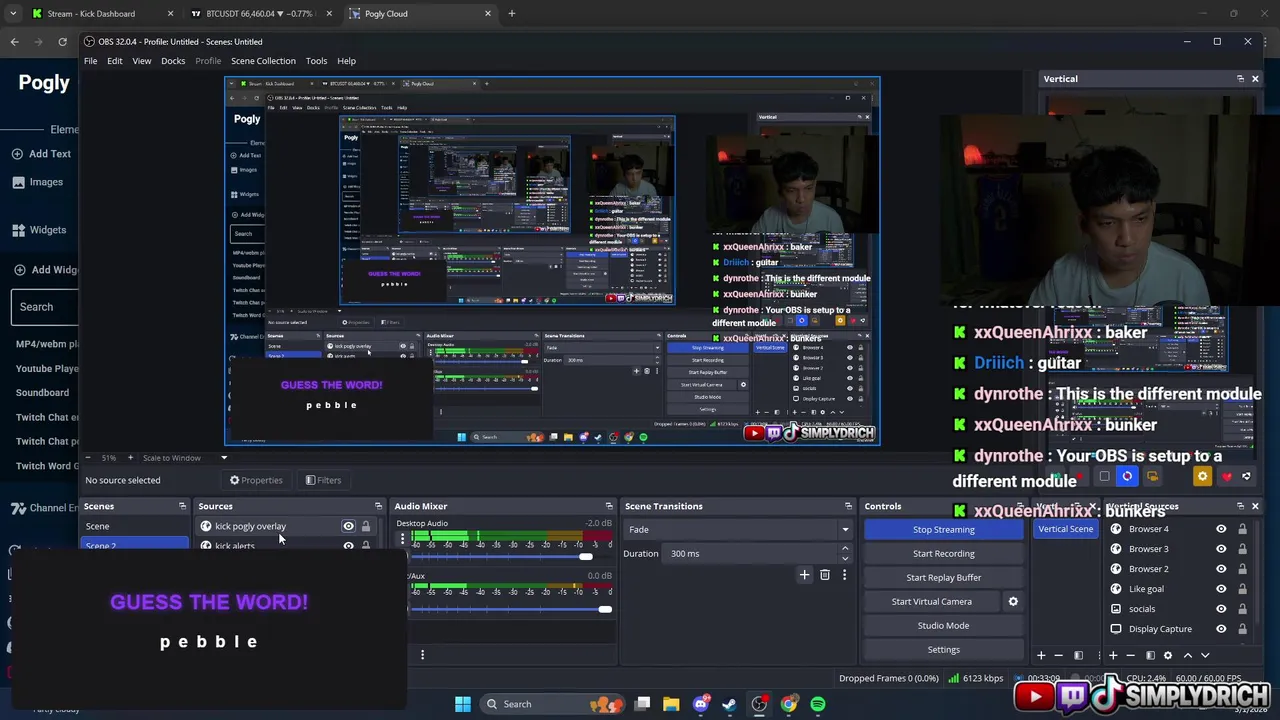
Task: Move vertical source up with arrow icon
Action: tap(1187, 655)
